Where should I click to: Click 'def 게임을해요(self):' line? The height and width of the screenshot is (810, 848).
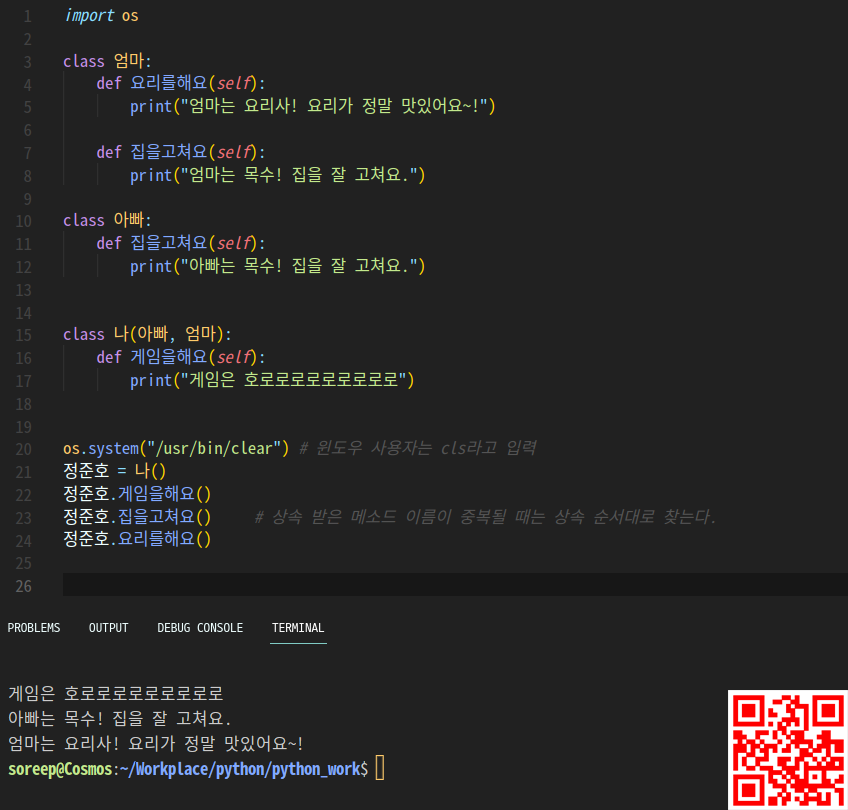[x=181, y=357]
